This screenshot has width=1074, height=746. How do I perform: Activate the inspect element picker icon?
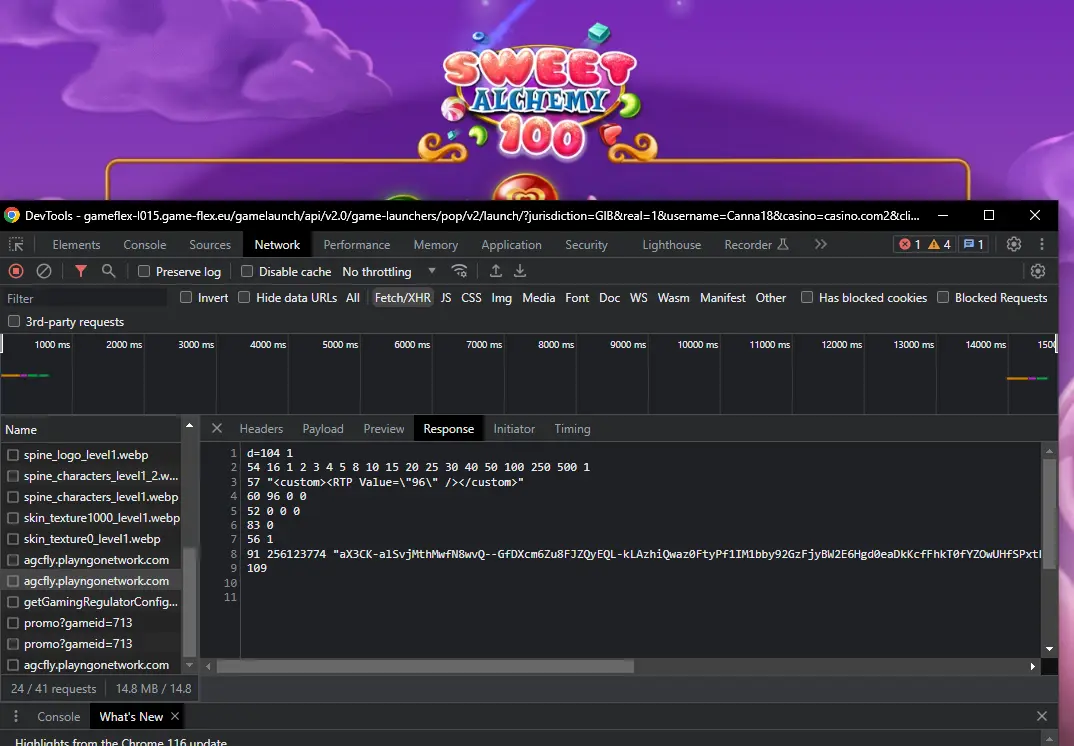pos(16,245)
